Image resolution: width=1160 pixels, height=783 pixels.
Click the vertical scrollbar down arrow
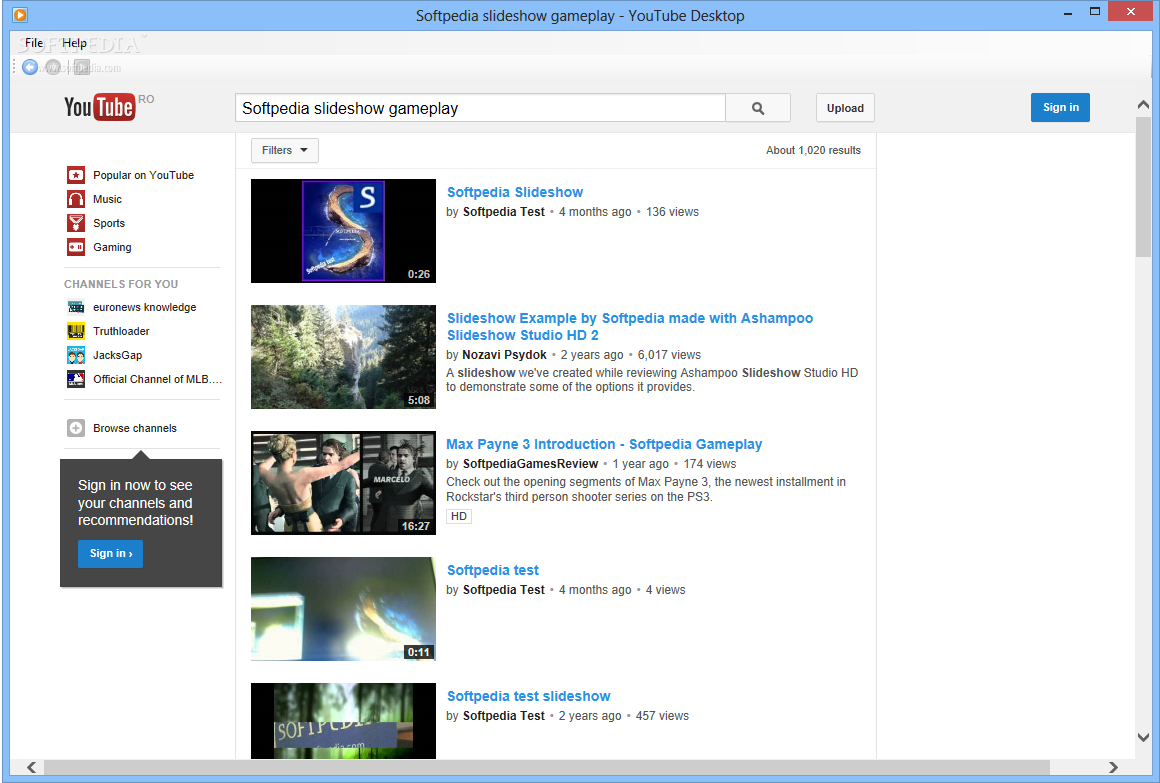point(1143,737)
